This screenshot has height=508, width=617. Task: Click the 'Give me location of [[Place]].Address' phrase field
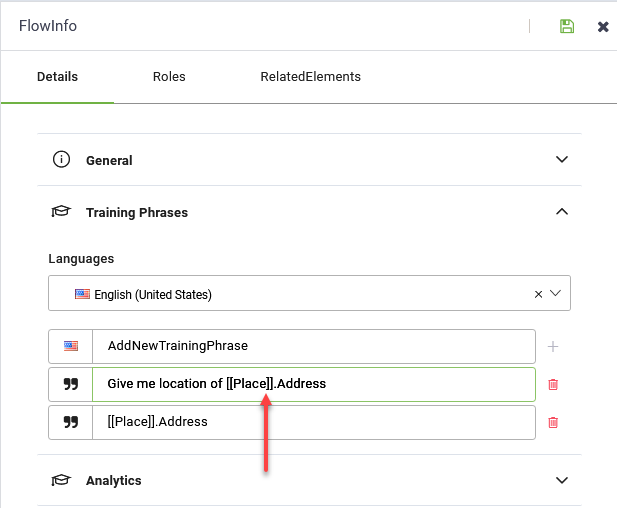(x=314, y=384)
